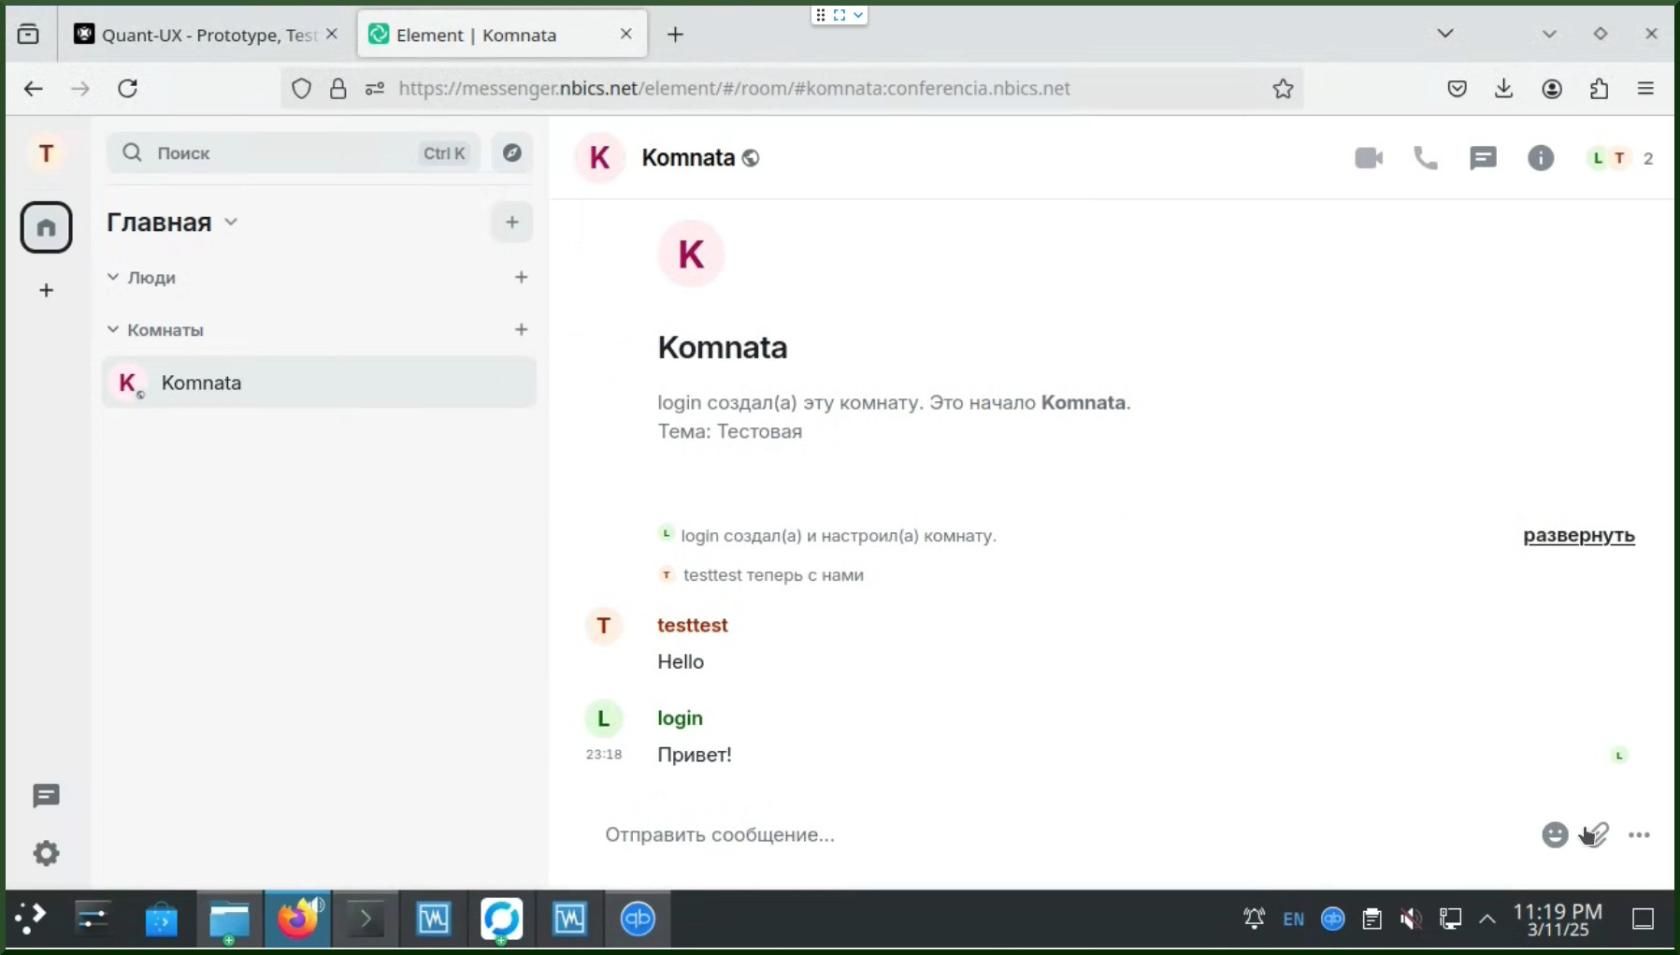Screen dimensions: 1680x955
Task: Open room info panel
Action: click(x=1540, y=158)
